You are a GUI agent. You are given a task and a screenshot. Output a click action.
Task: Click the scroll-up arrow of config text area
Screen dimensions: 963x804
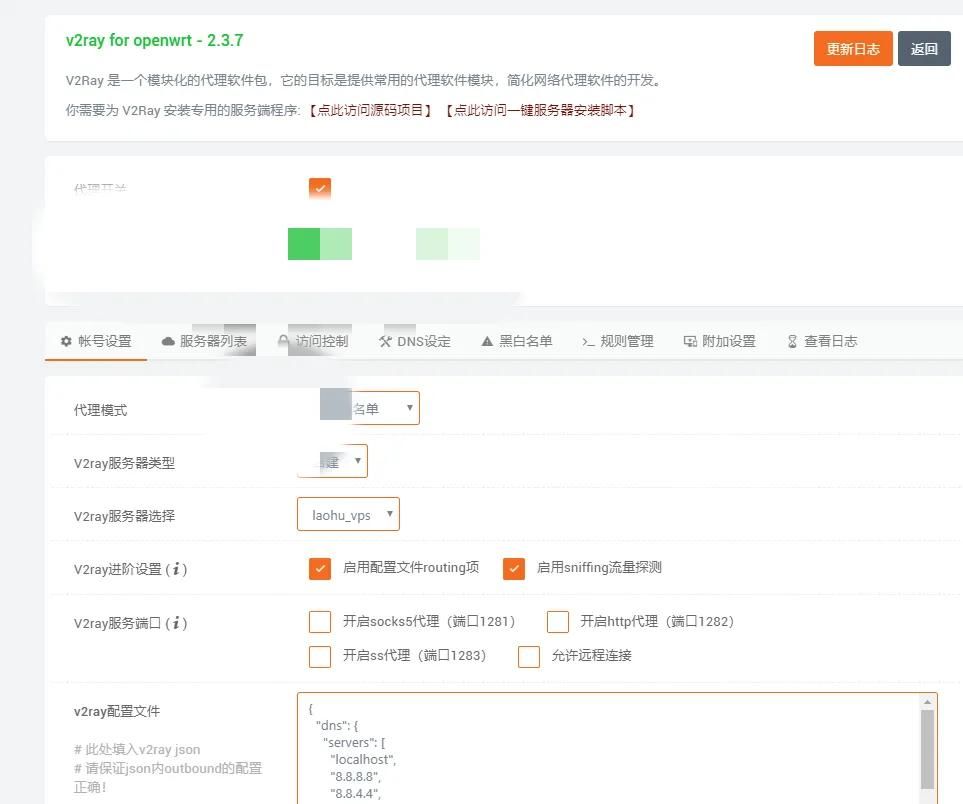tap(927, 702)
